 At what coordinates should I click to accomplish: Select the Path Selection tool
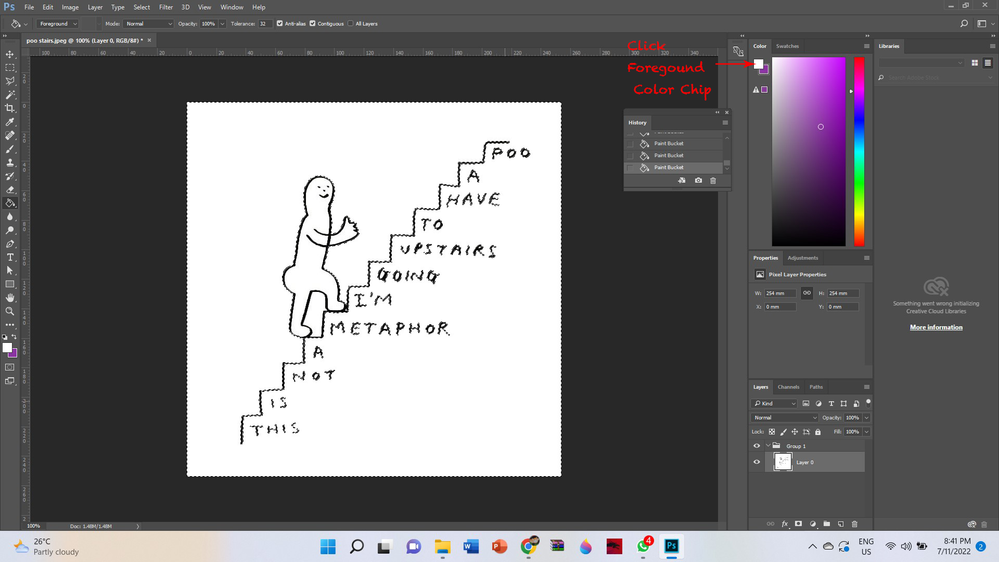coord(10,271)
